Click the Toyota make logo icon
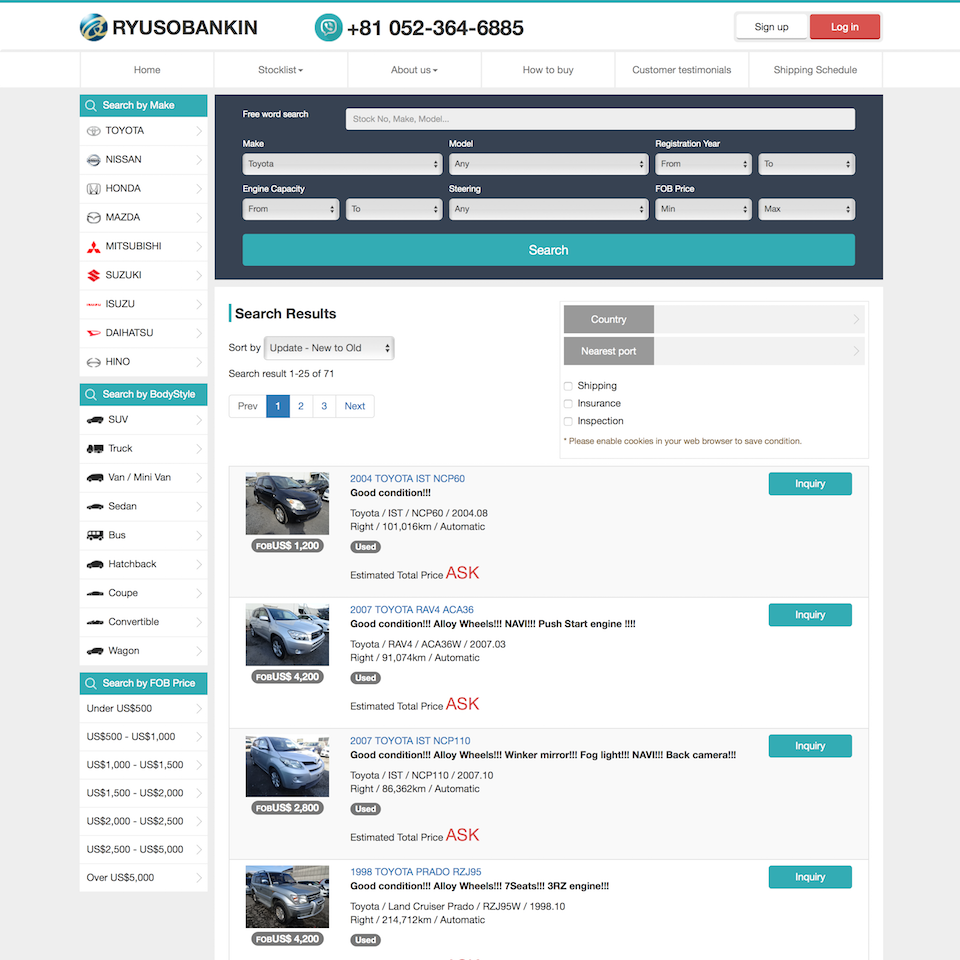 (94, 131)
